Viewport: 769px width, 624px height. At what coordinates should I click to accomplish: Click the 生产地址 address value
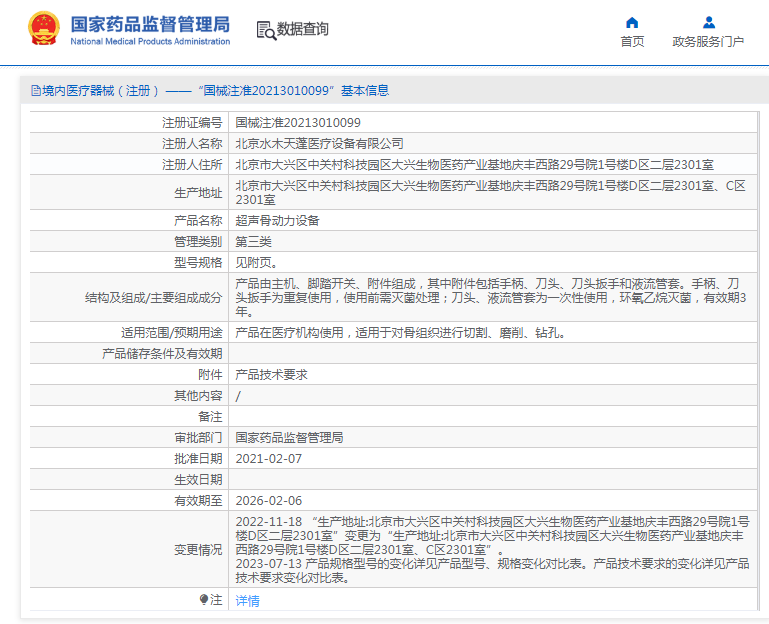click(490, 193)
